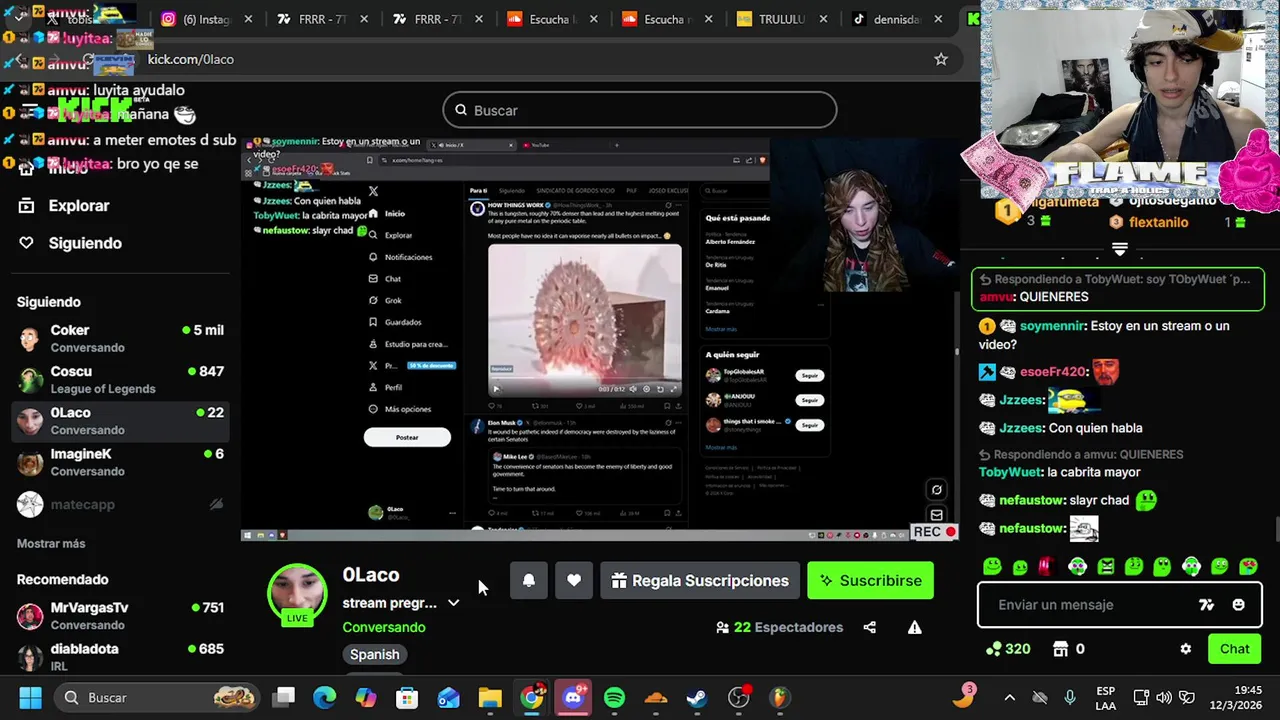Pick the red emote in quick emotes row
The height and width of the screenshot is (720, 1280).
[1046, 566]
